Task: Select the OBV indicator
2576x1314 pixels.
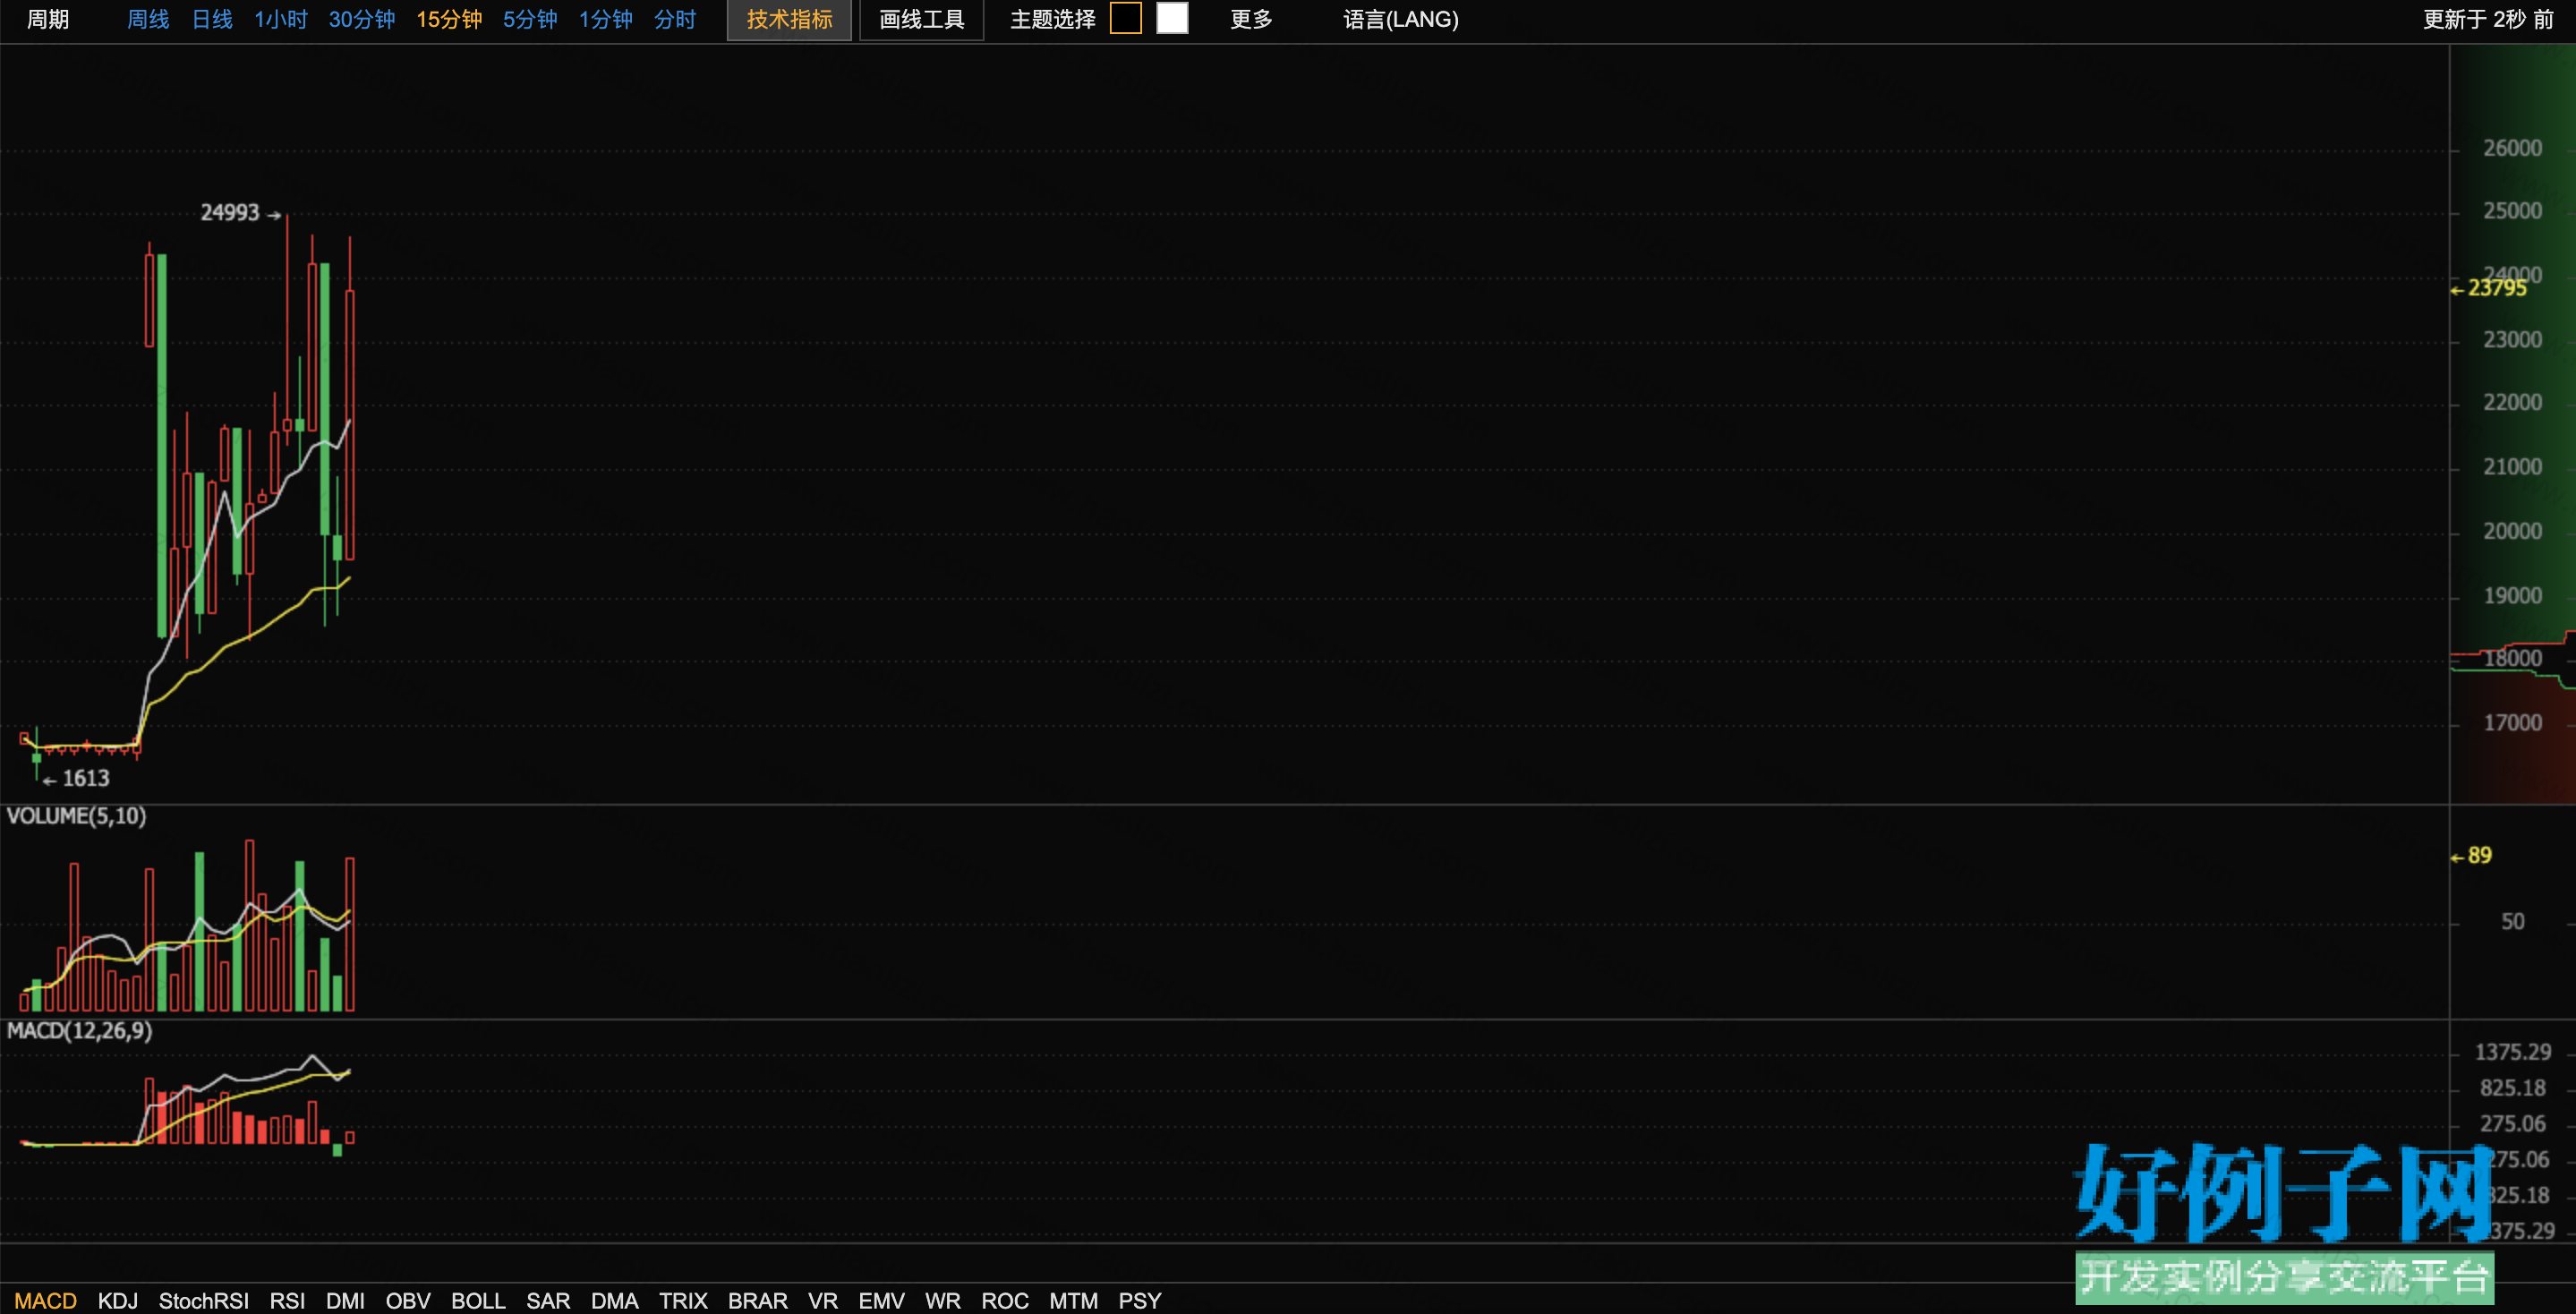Action: tap(408, 1300)
